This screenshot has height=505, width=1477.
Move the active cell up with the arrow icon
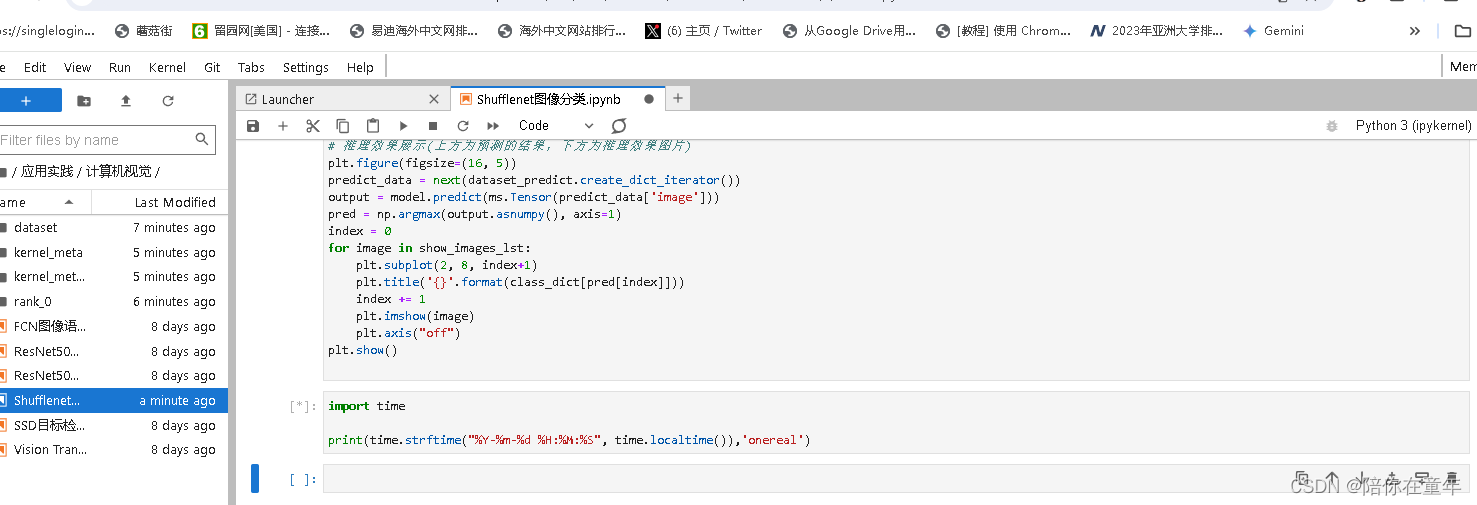(1331, 479)
